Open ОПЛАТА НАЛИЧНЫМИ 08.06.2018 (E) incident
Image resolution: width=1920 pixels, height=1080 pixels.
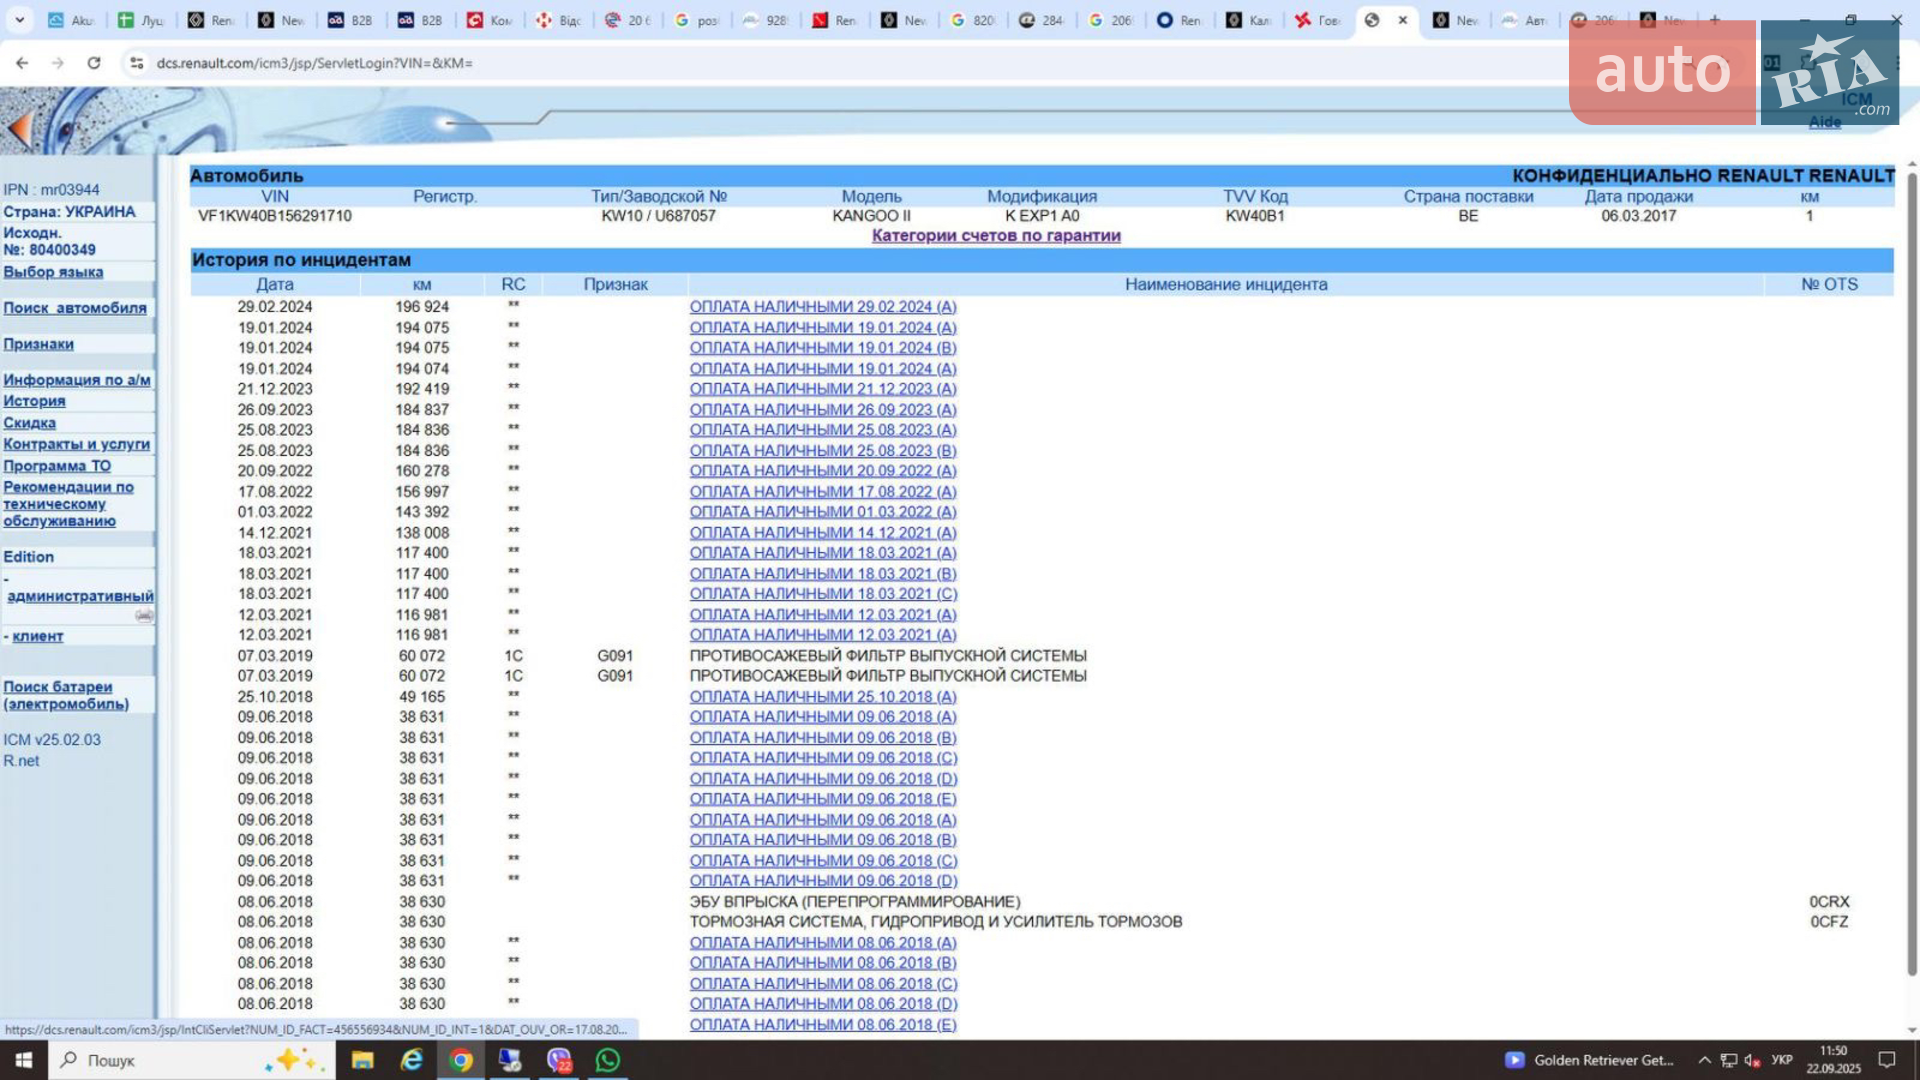(823, 1025)
